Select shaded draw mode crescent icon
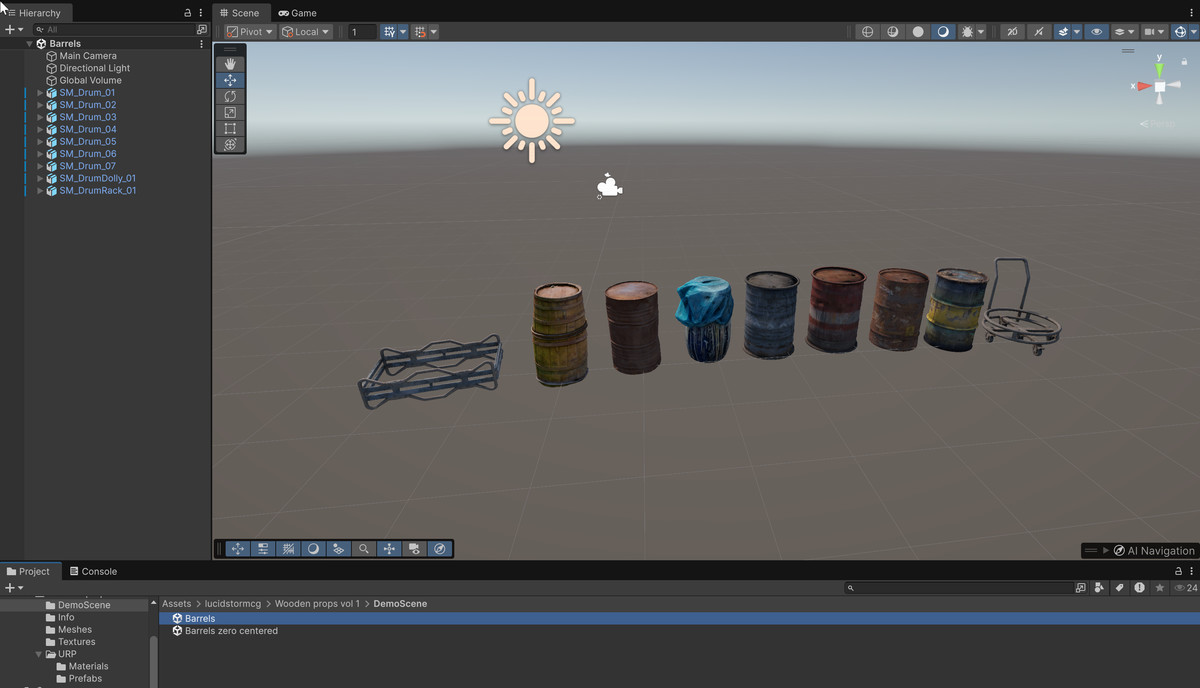Image resolution: width=1200 pixels, height=688 pixels. pos(943,32)
